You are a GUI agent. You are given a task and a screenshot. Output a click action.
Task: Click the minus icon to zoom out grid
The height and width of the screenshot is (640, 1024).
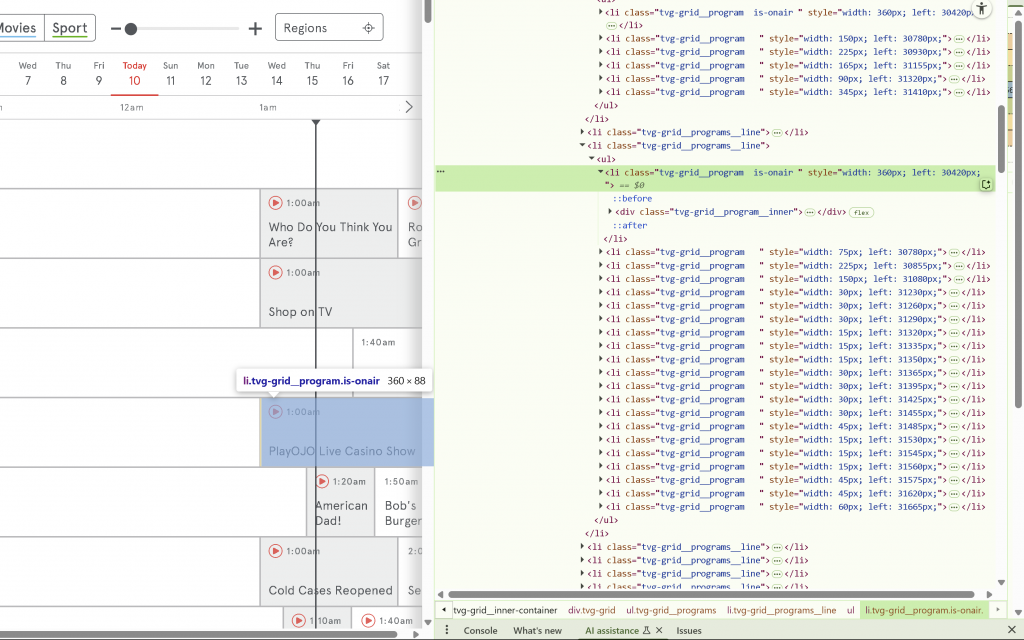click(116, 29)
